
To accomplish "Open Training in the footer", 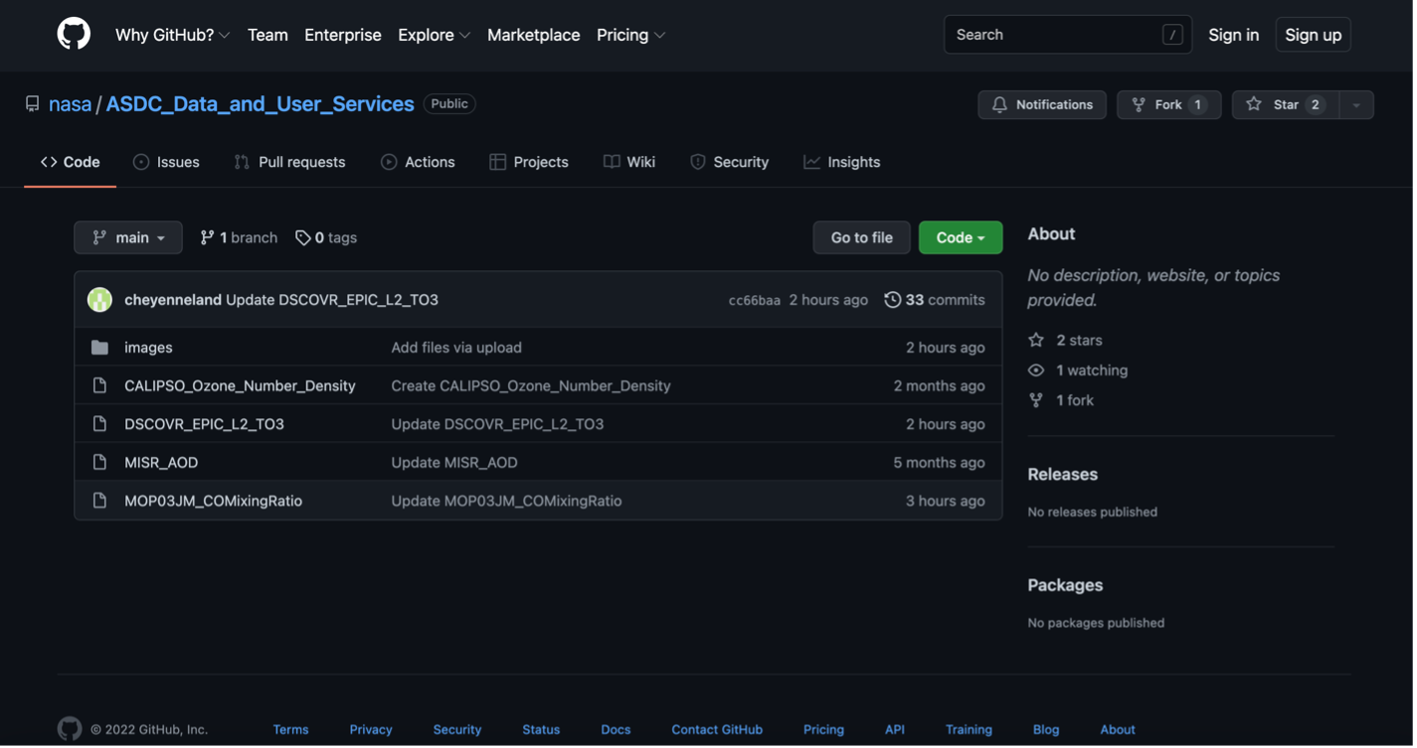I will point(969,729).
